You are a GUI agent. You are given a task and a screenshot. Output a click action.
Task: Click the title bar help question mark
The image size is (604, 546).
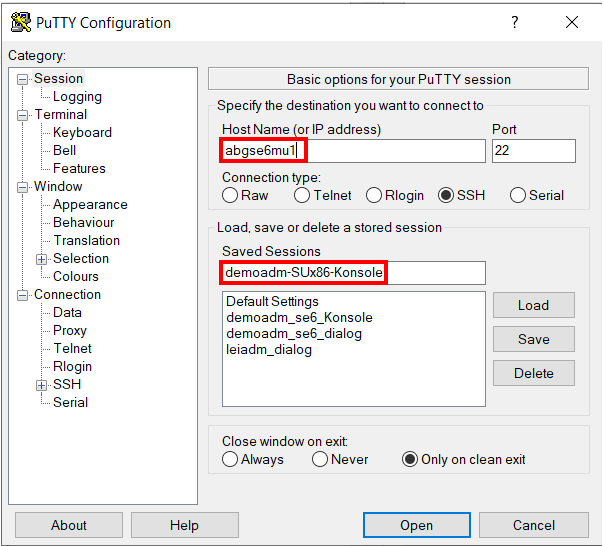pos(515,22)
